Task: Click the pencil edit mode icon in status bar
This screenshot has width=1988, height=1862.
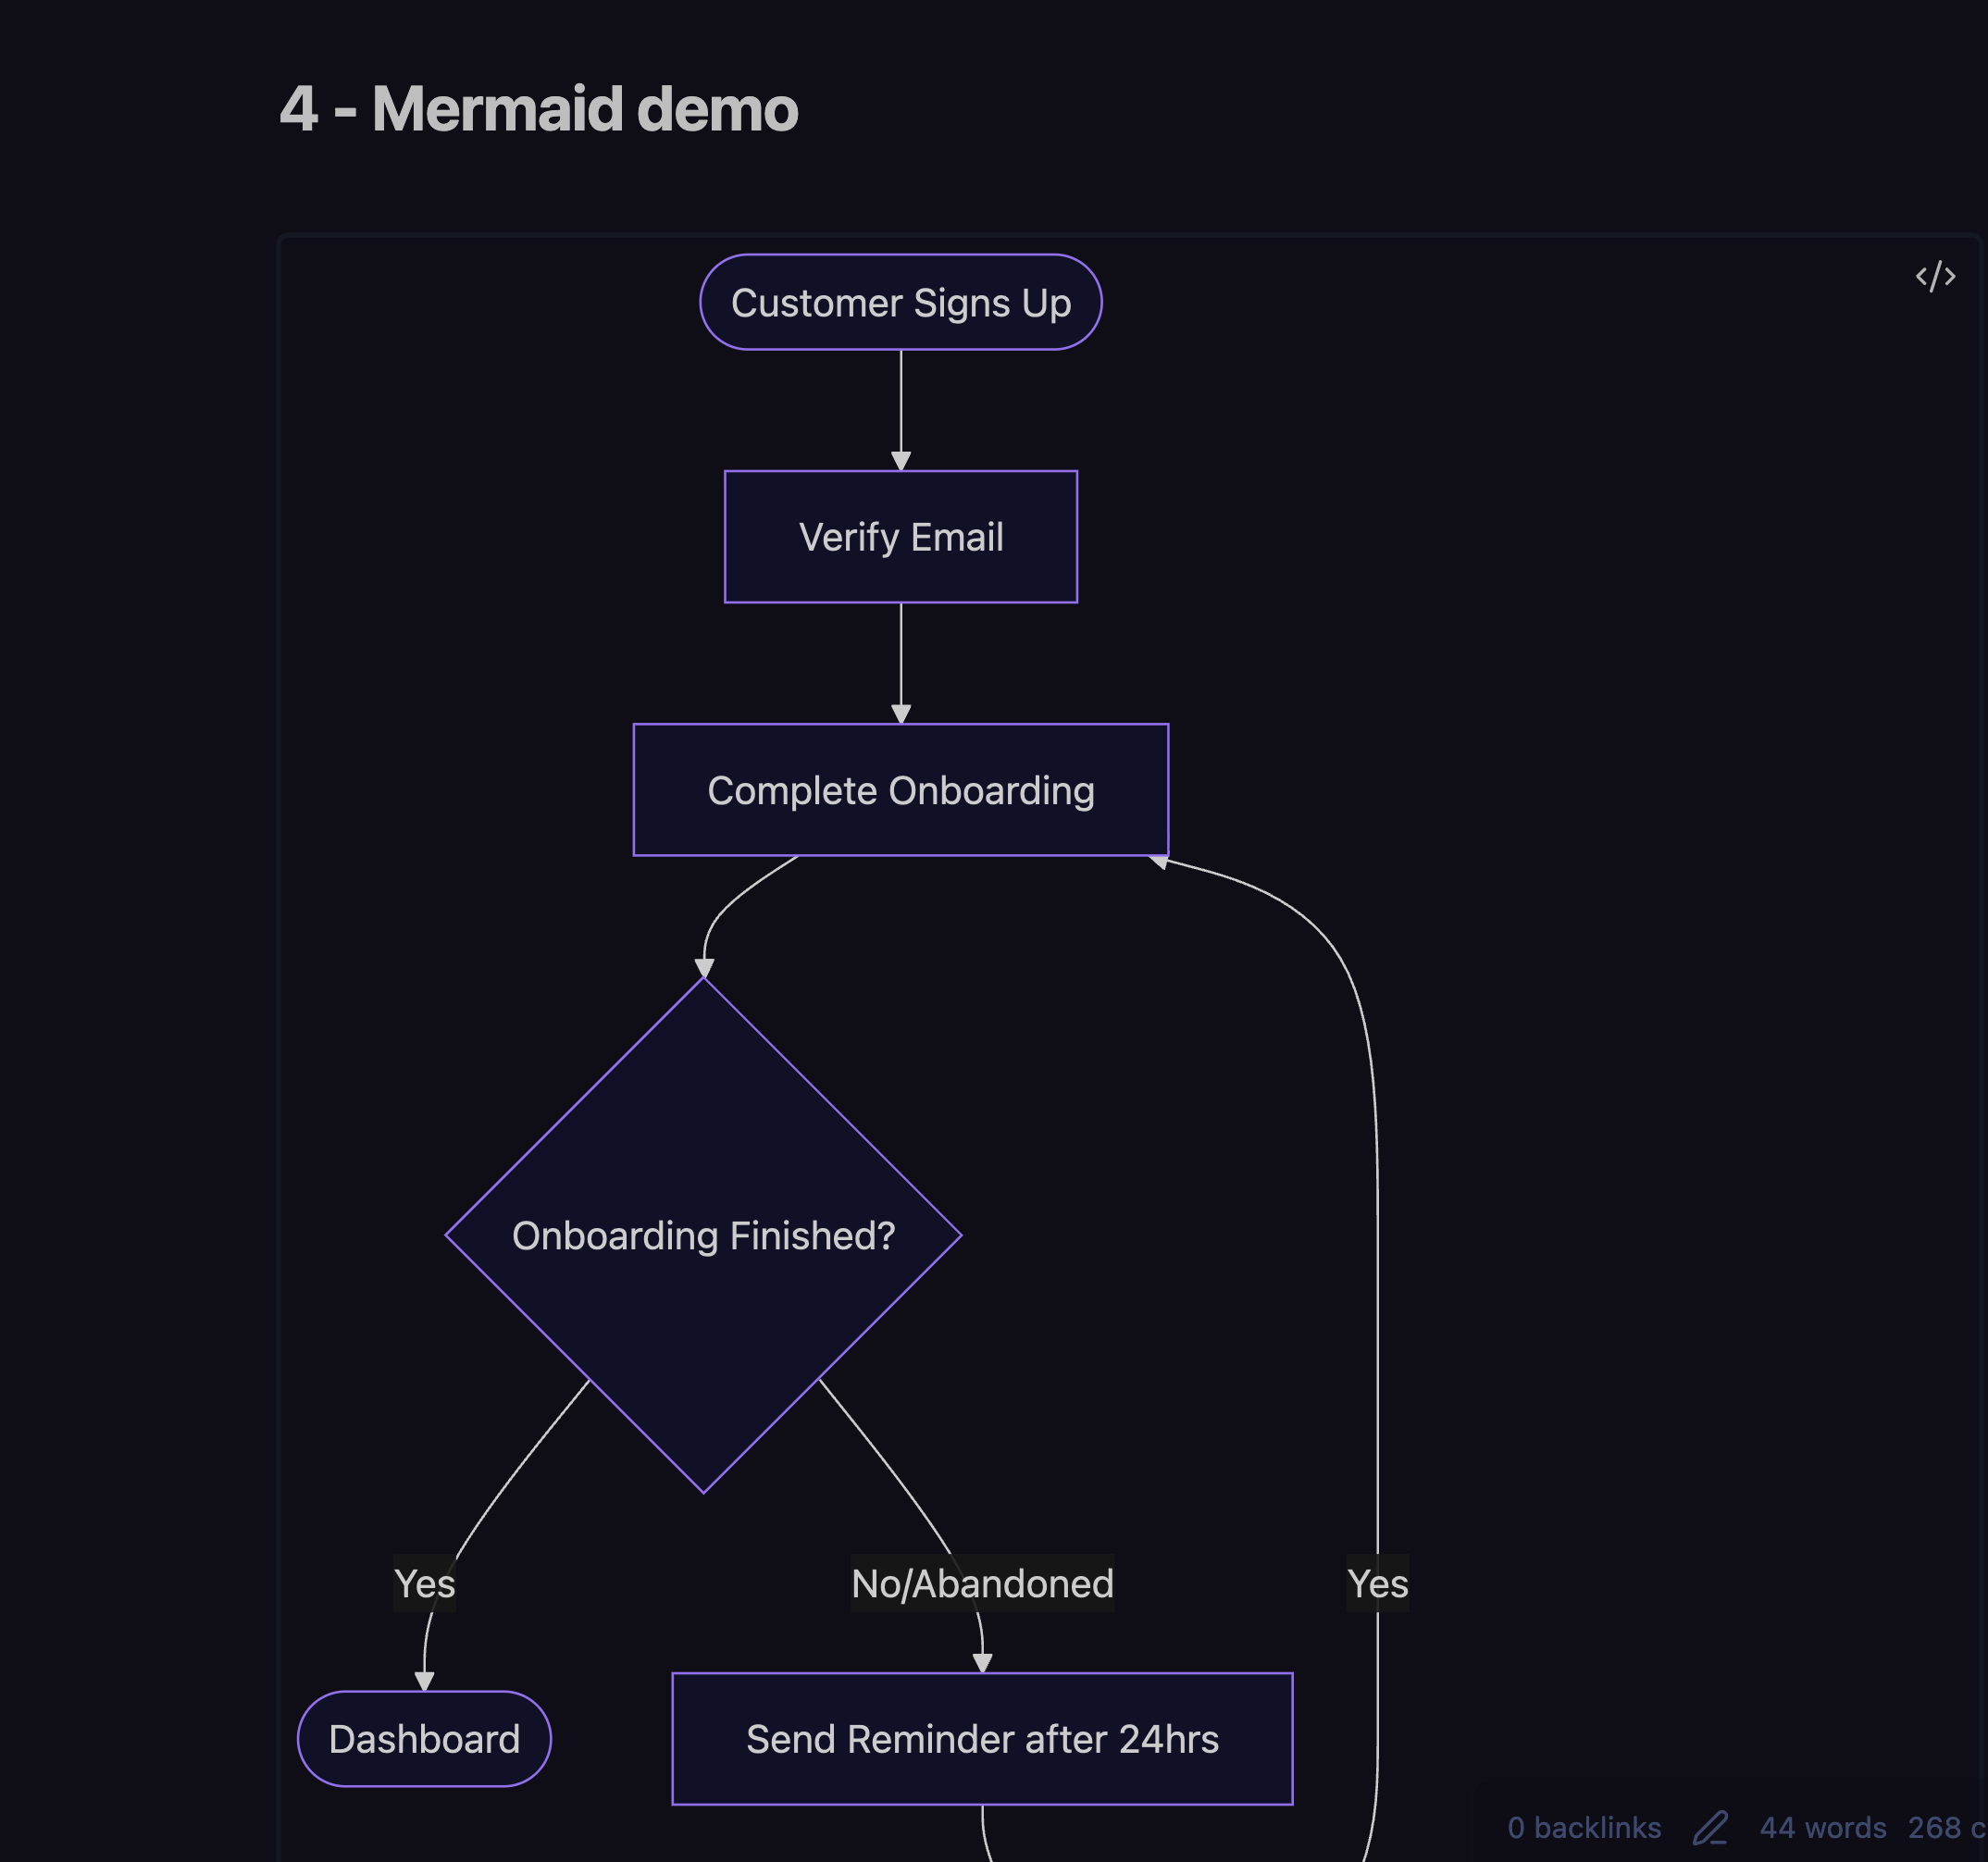Action: (x=1710, y=1828)
